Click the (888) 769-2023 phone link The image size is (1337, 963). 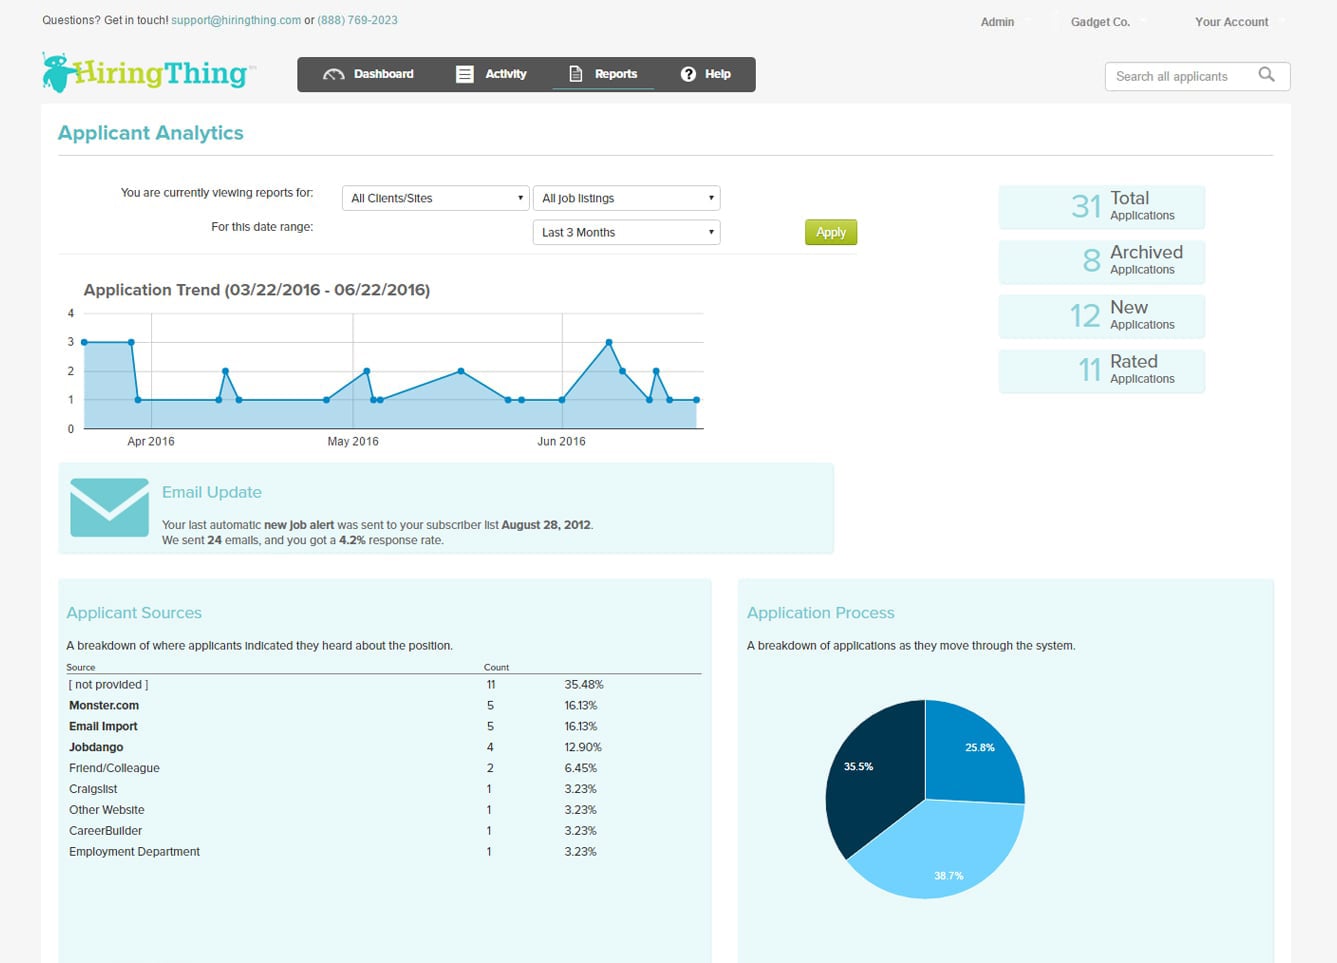point(357,20)
